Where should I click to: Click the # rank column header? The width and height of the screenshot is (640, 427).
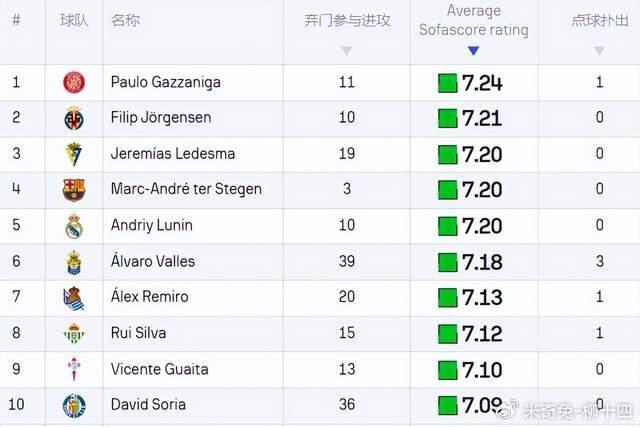point(16,20)
